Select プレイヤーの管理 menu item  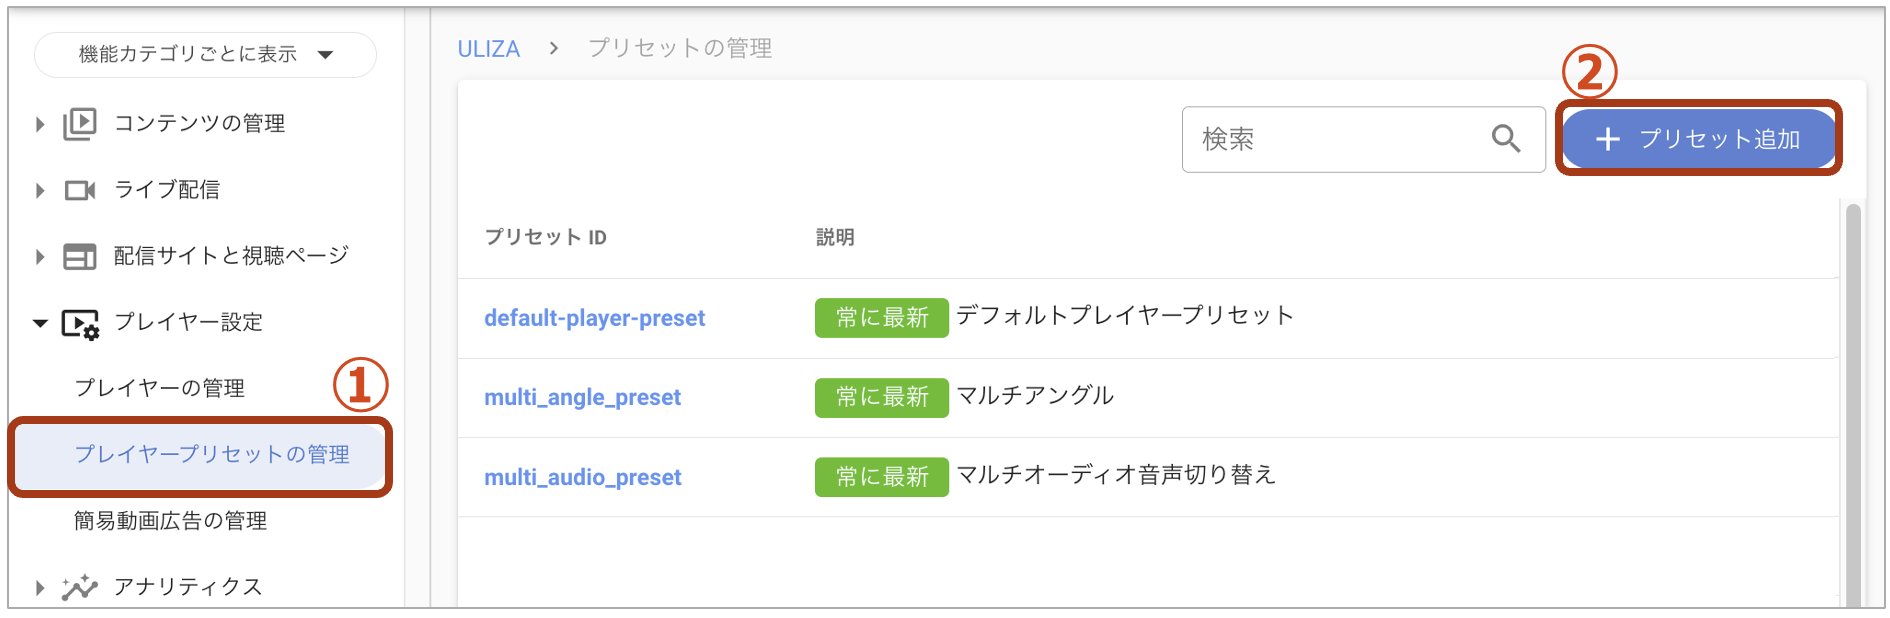tap(160, 388)
